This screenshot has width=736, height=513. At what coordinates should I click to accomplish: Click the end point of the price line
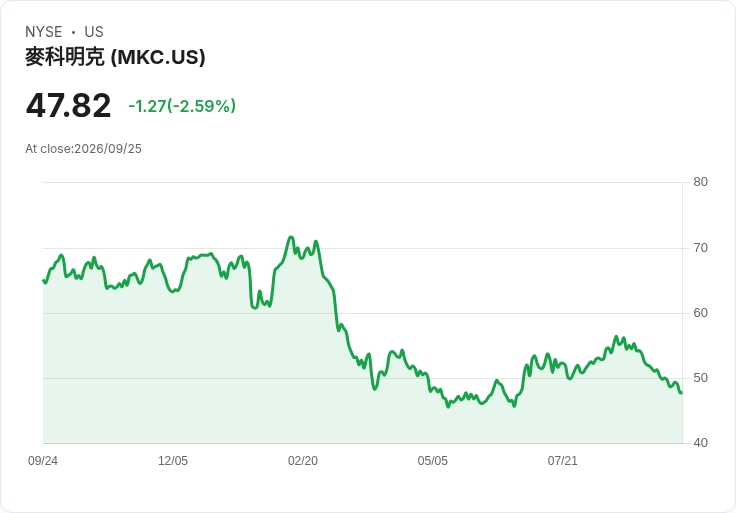pyautogui.click(x=681, y=392)
